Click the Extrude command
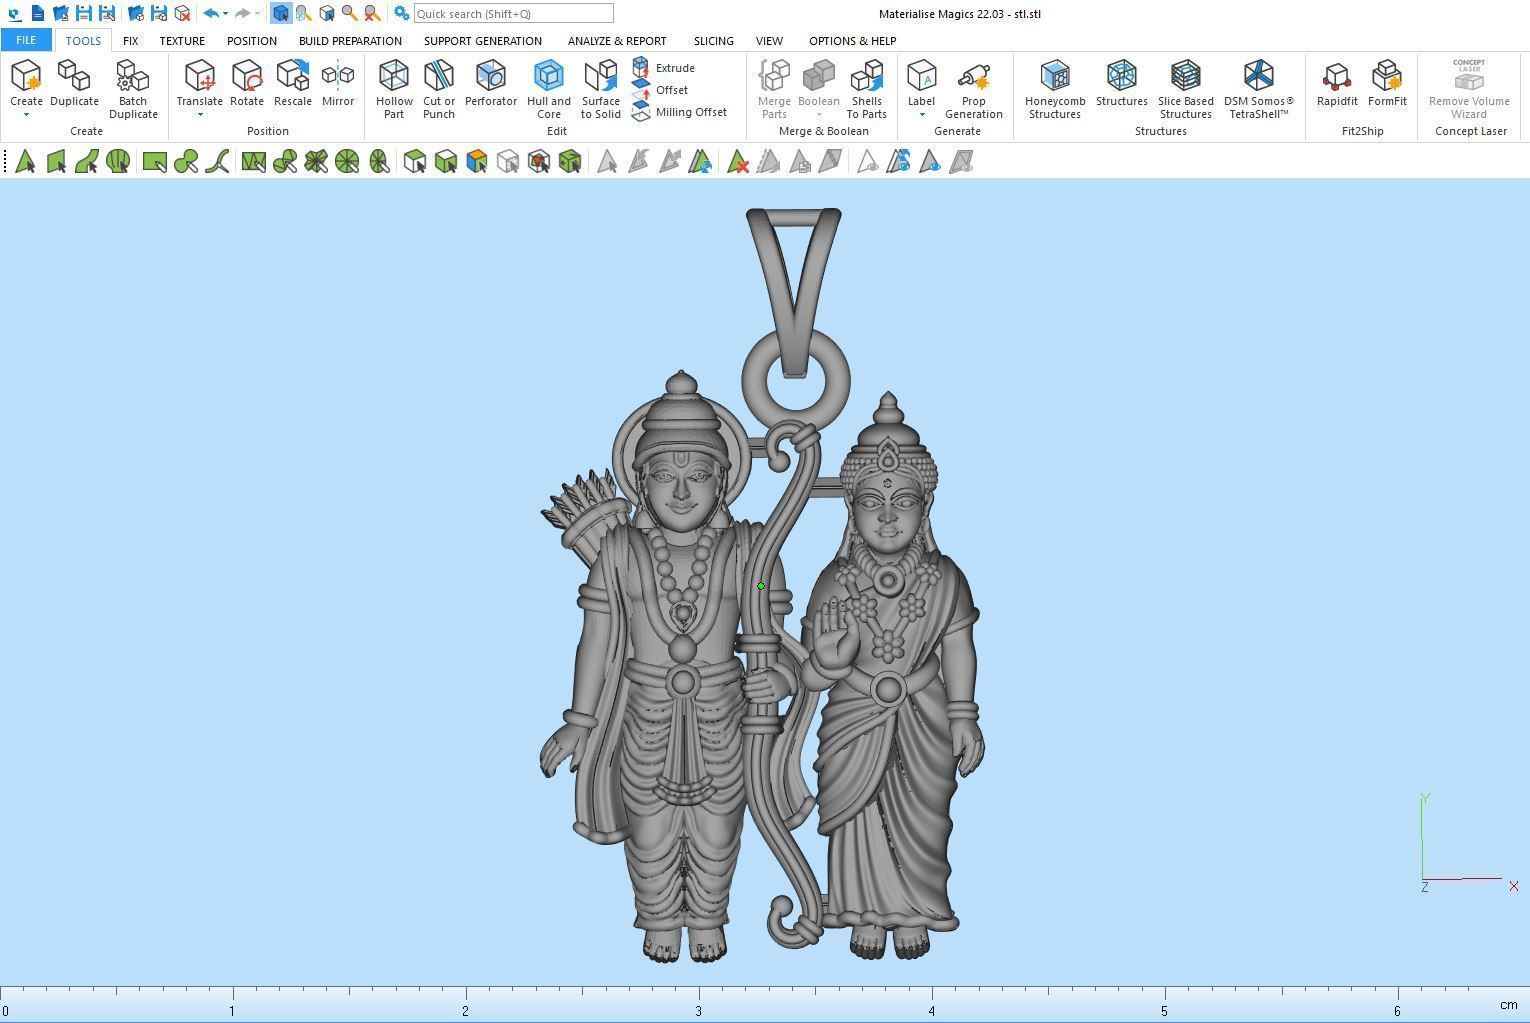 664,68
